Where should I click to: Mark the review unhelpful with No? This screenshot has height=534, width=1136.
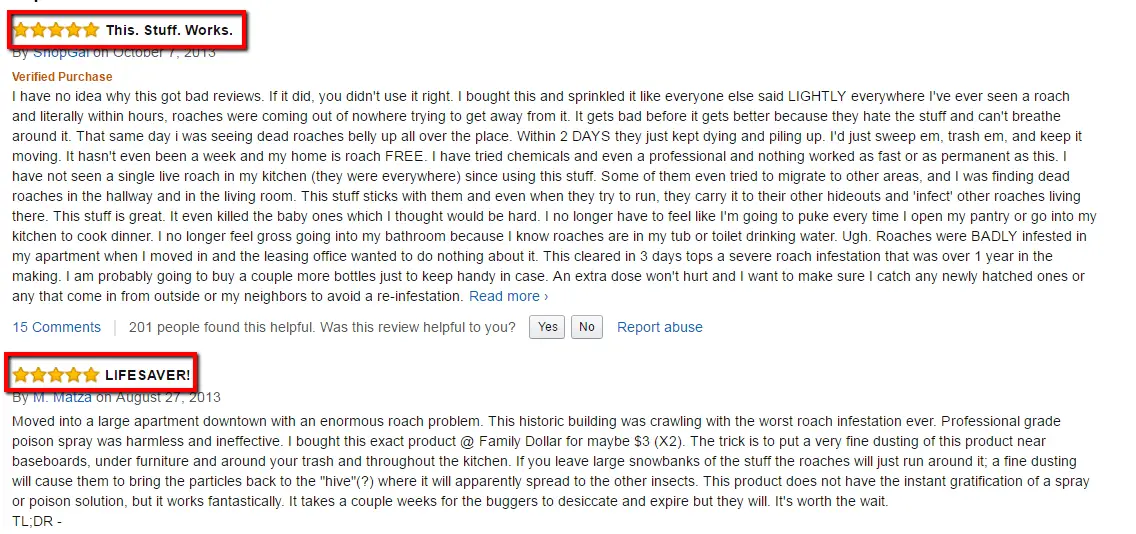[x=587, y=327]
